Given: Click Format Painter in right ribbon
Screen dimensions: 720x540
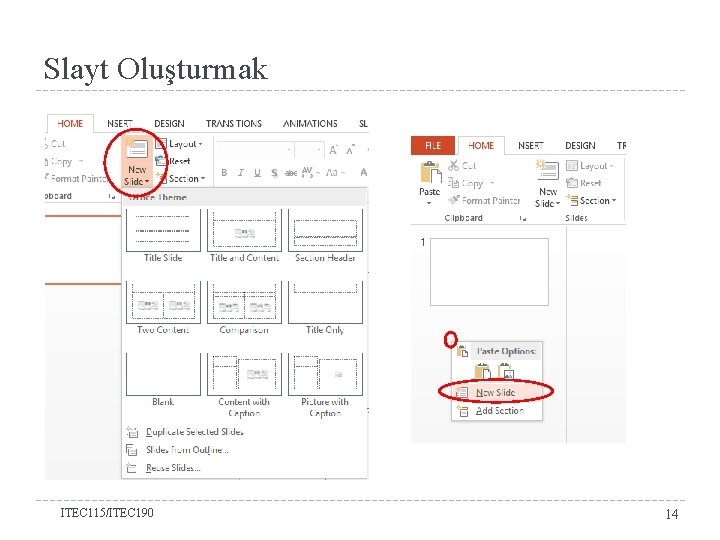Looking at the screenshot, I should (484, 200).
